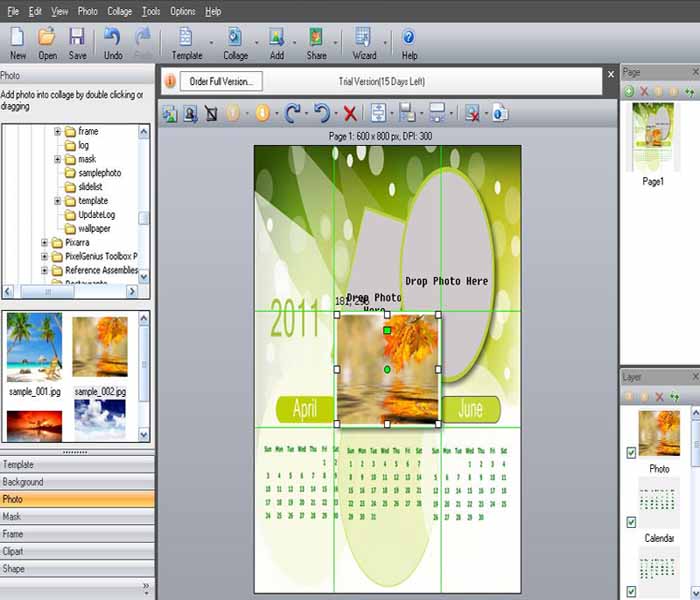
Task: Rotate selection clockwise with blue arrow
Action: tap(292, 113)
